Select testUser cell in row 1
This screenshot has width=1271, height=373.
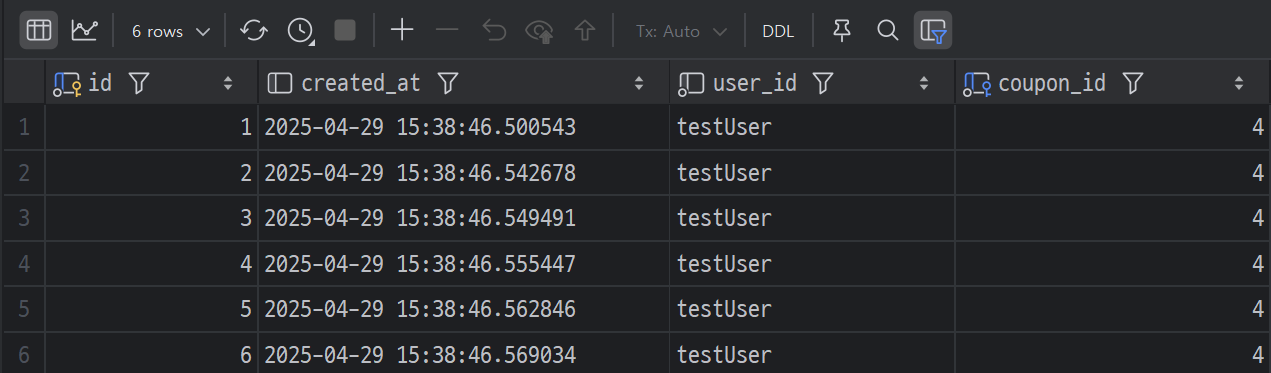812,127
